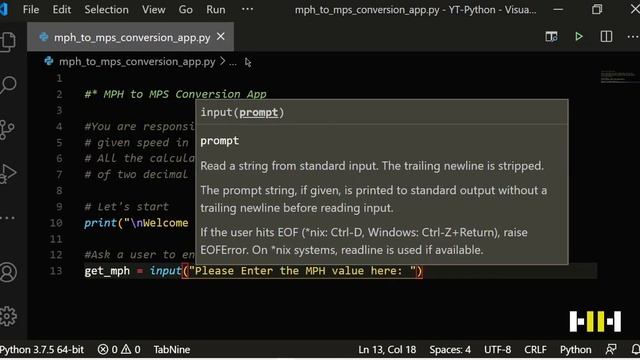Go to line via Ln 13, Col 18

pyautogui.click(x=387, y=350)
